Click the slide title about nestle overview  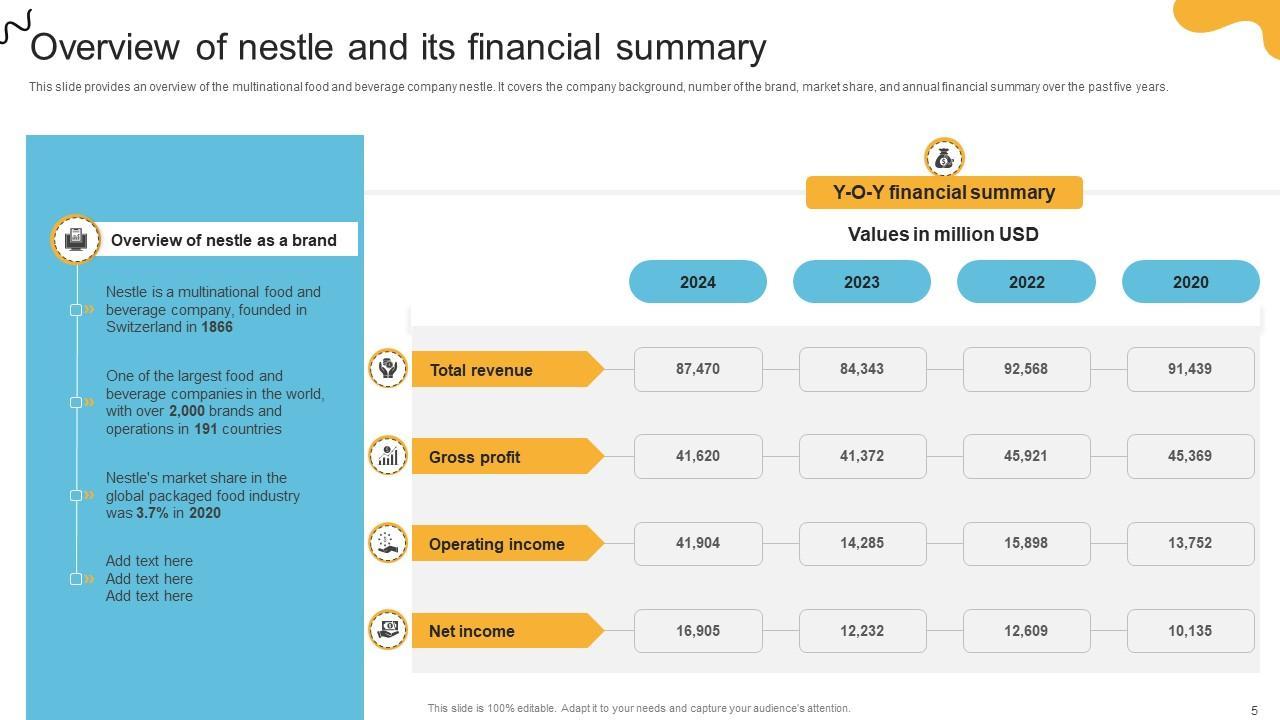click(x=398, y=47)
